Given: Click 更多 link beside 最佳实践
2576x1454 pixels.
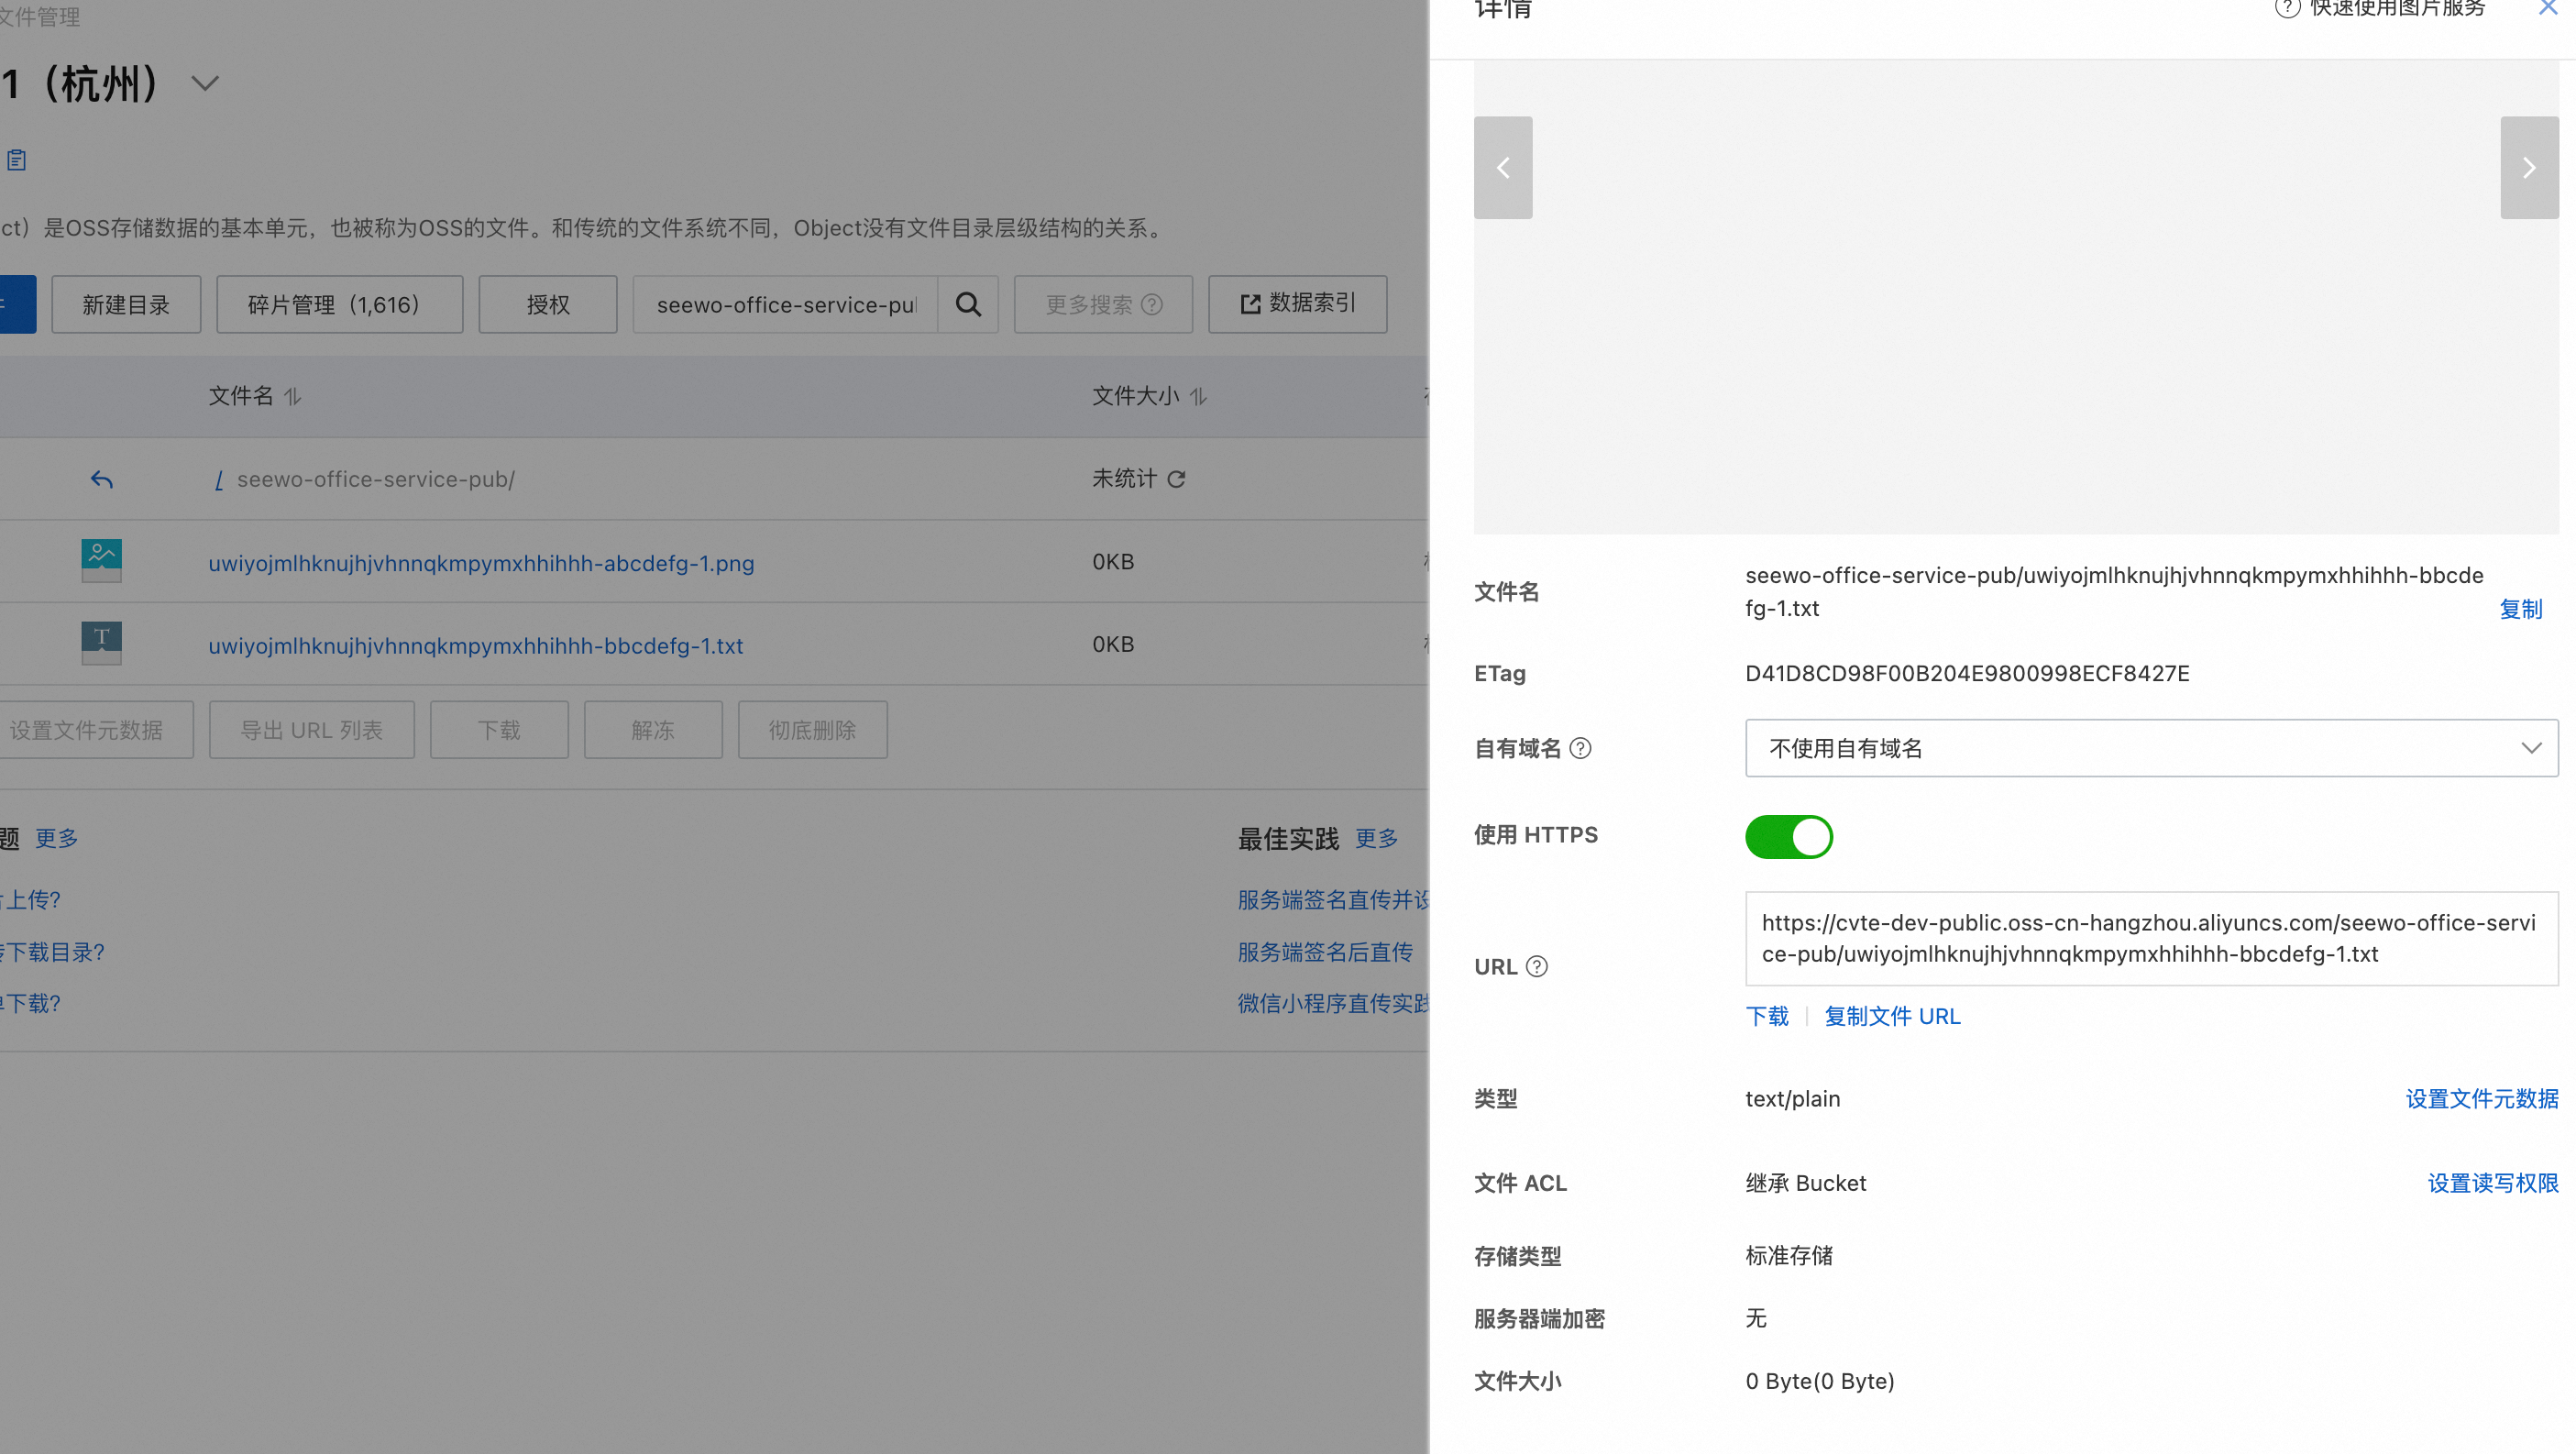Looking at the screenshot, I should 1377,838.
